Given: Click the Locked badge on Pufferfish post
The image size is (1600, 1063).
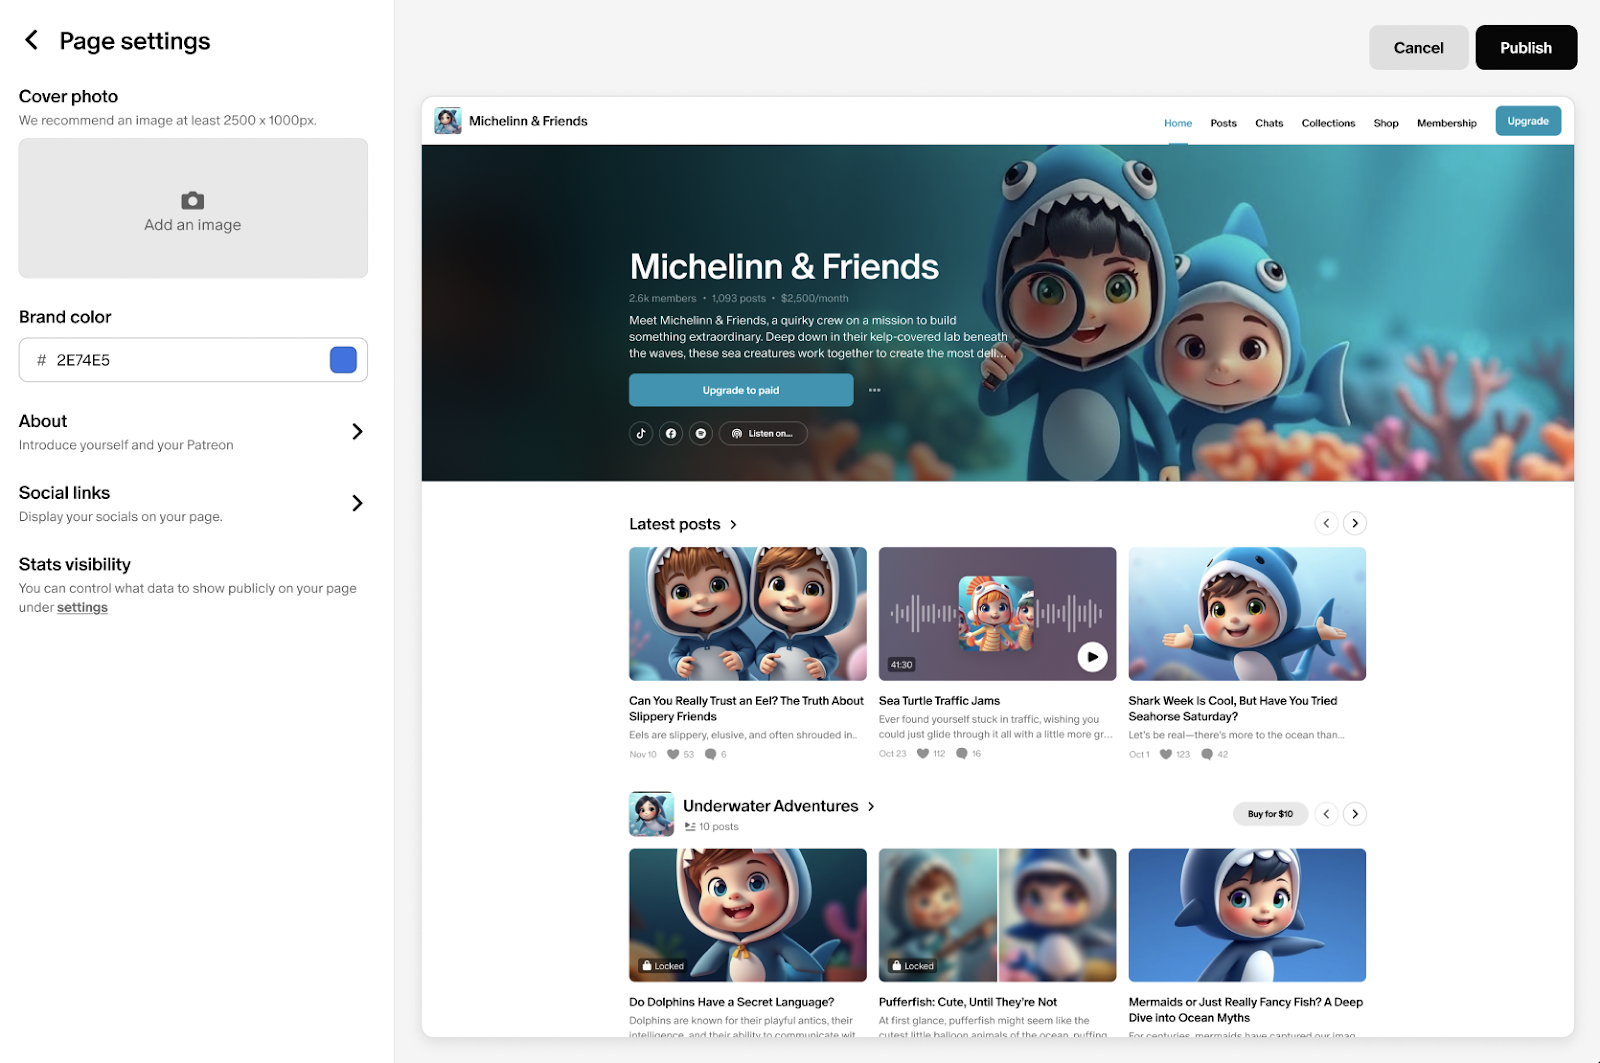Looking at the screenshot, I should point(913,966).
